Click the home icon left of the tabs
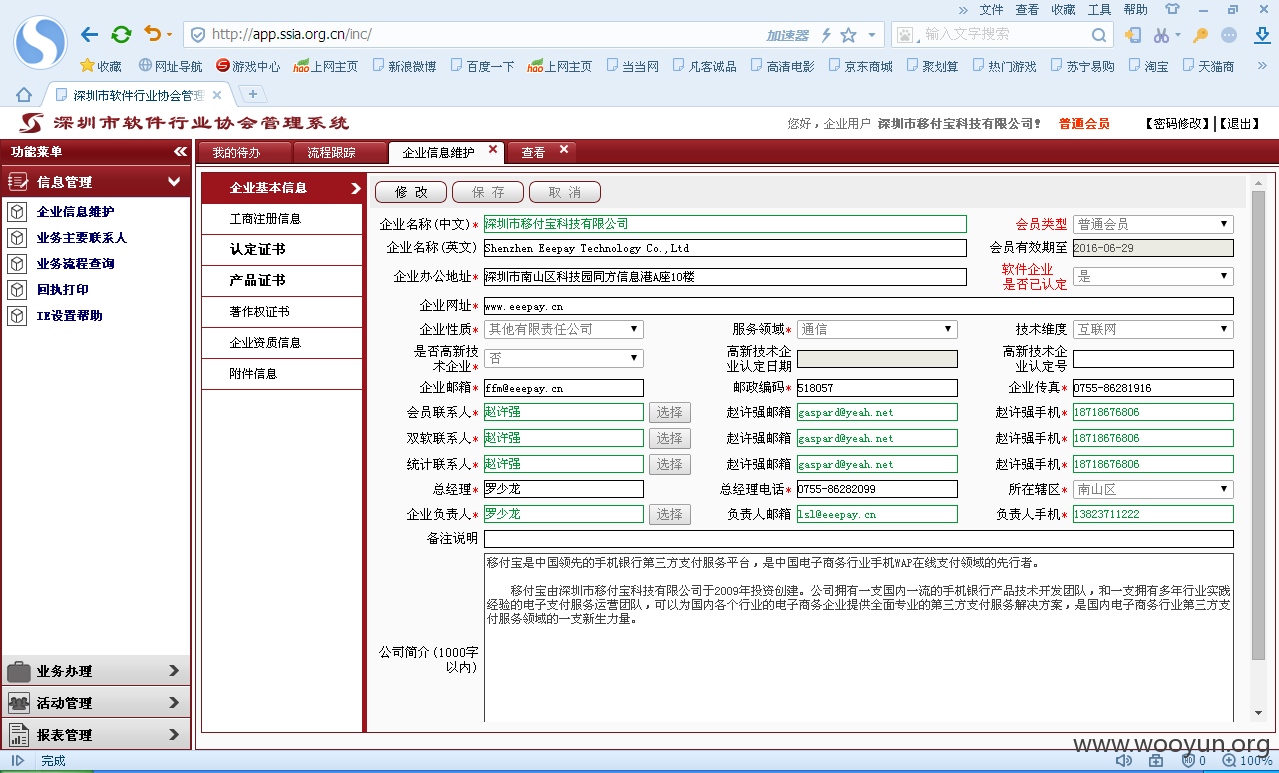1279x773 pixels. (24, 95)
